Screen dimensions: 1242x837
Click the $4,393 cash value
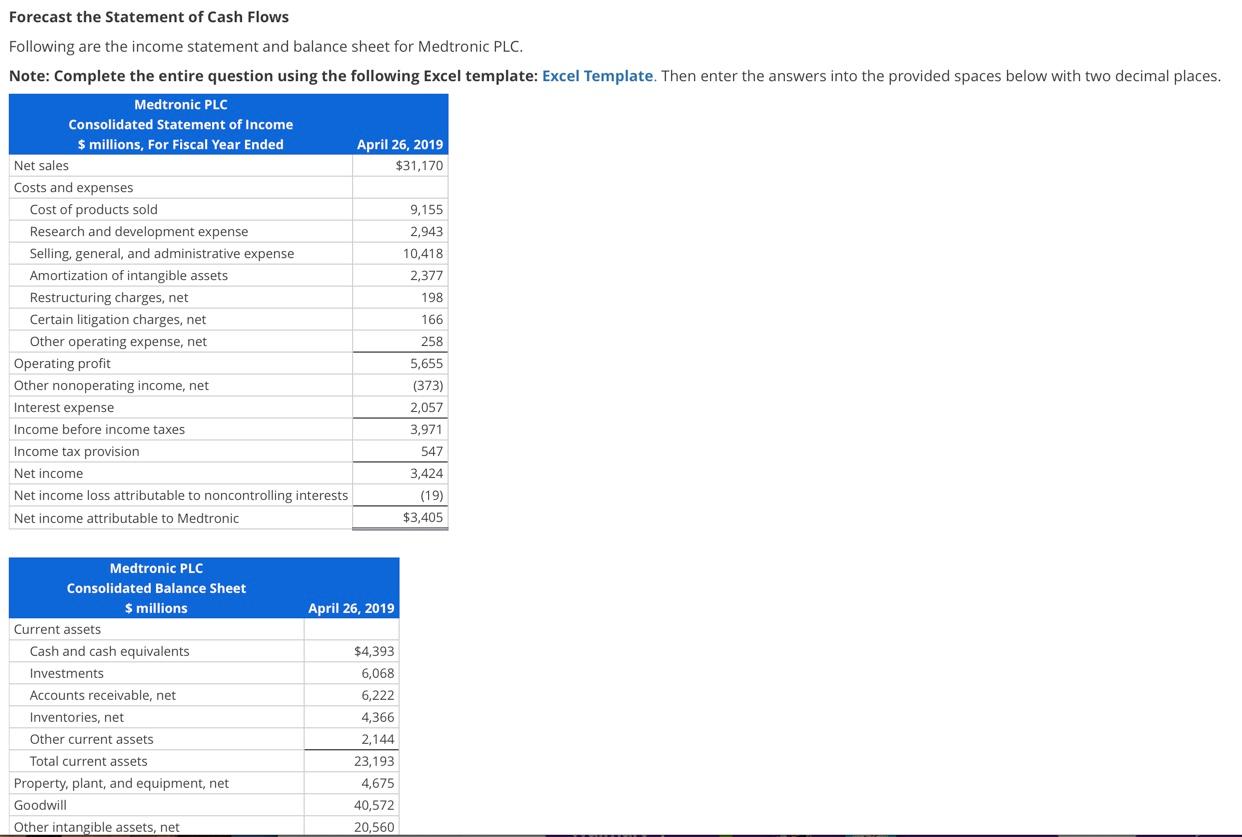pyautogui.click(x=374, y=652)
